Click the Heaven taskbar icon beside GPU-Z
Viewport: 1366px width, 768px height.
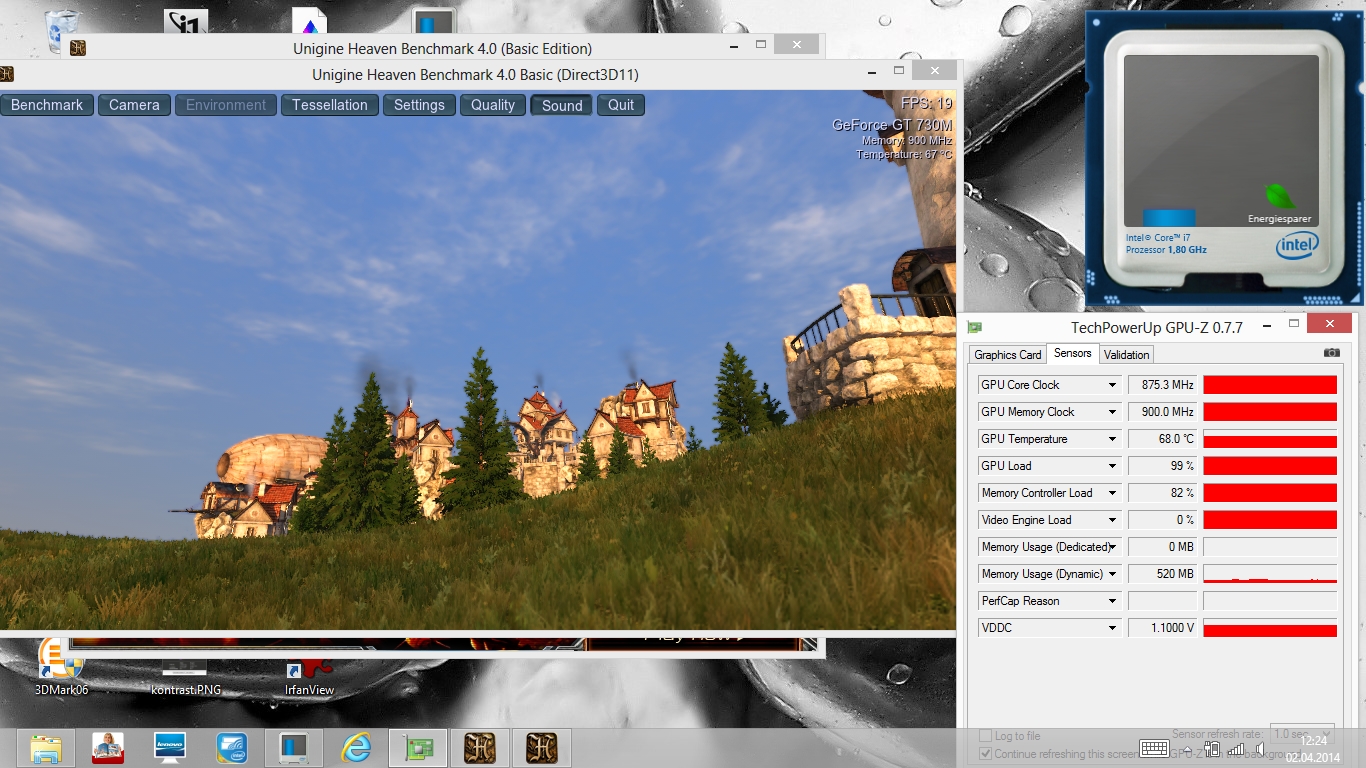[x=480, y=748]
